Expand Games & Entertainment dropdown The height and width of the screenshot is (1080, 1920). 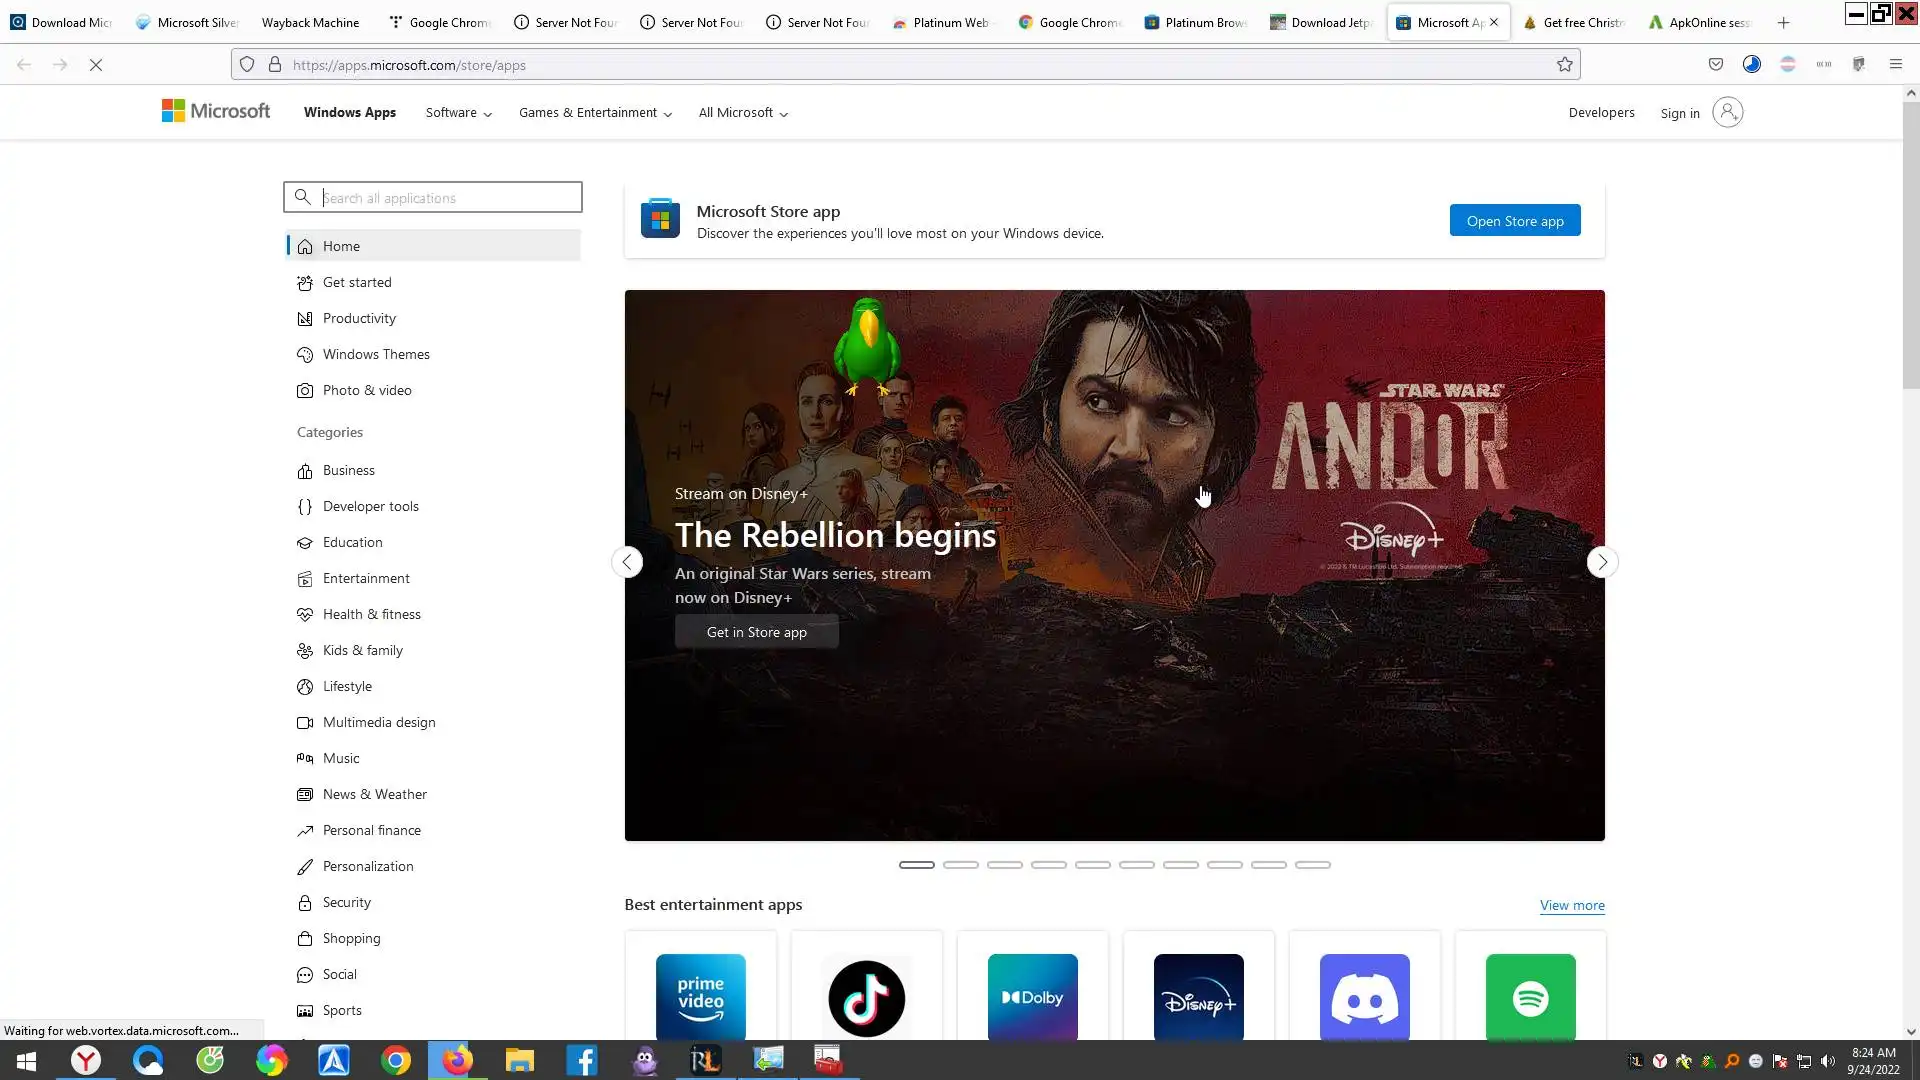point(595,113)
